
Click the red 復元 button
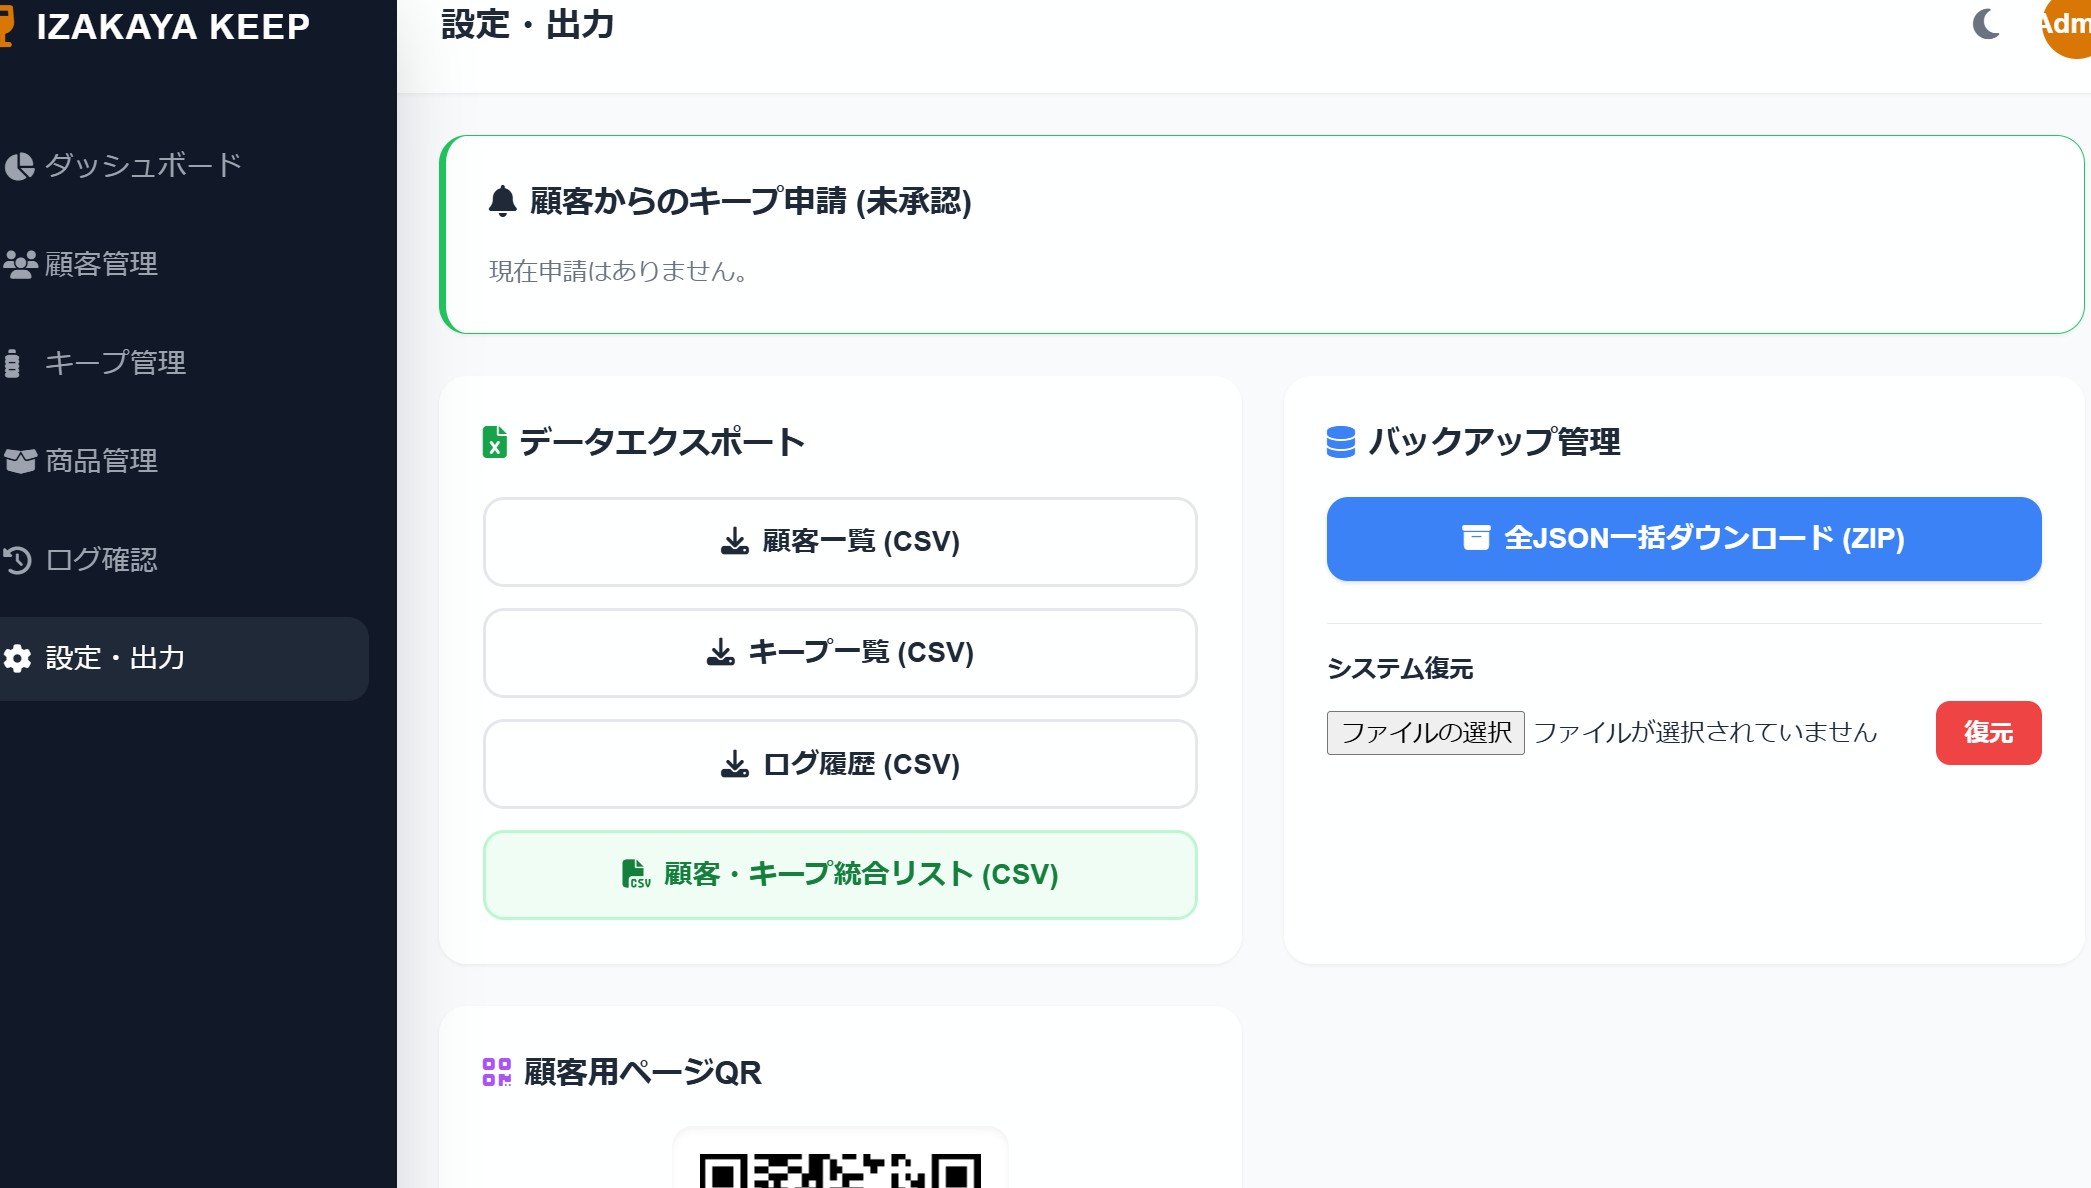click(1988, 733)
